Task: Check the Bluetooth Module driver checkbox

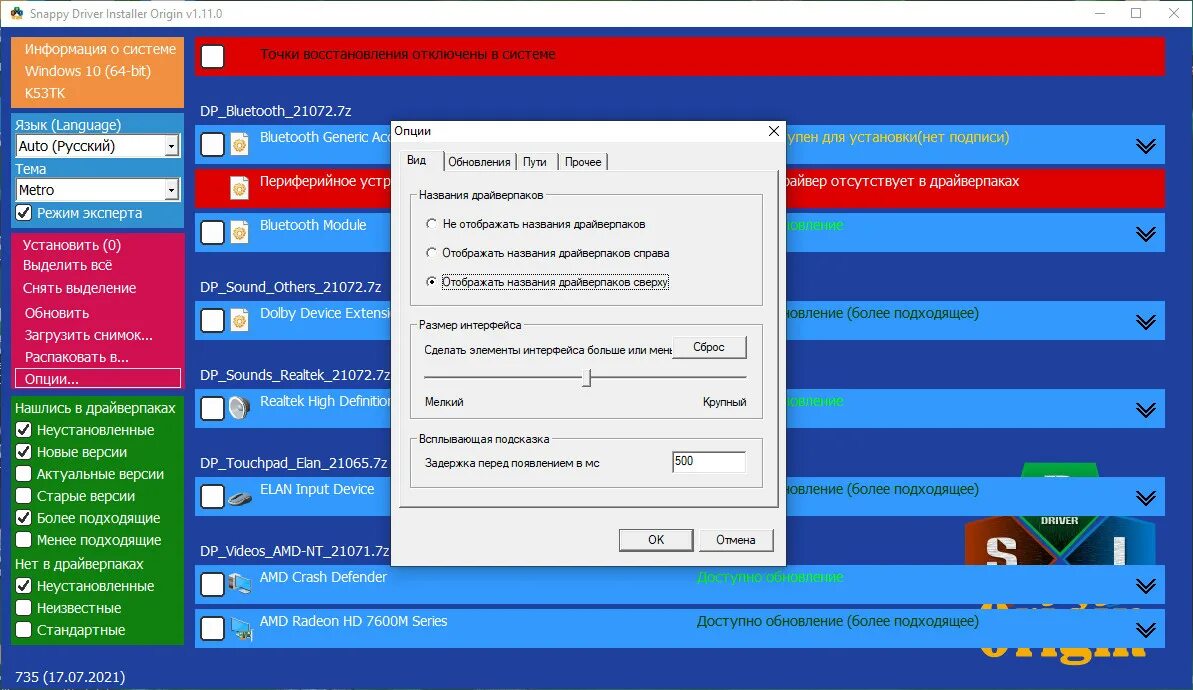Action: (x=212, y=232)
